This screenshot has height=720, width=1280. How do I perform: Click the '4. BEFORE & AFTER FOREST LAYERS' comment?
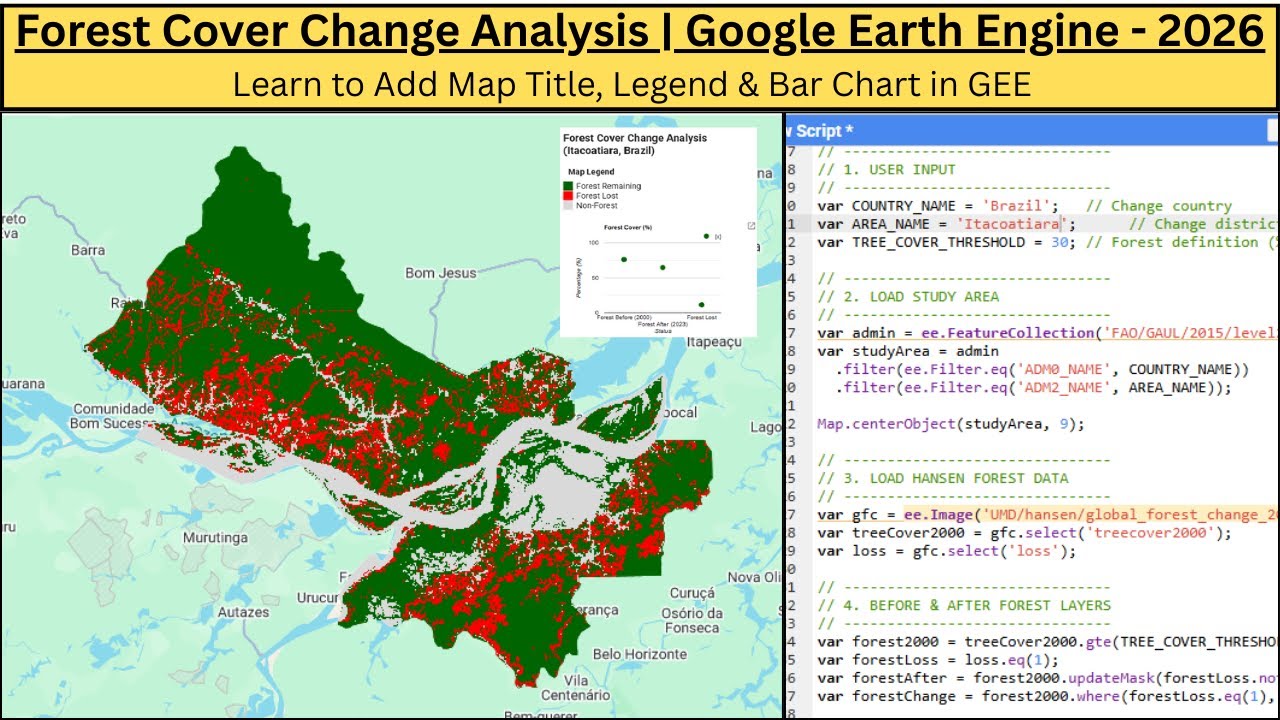[963, 605]
